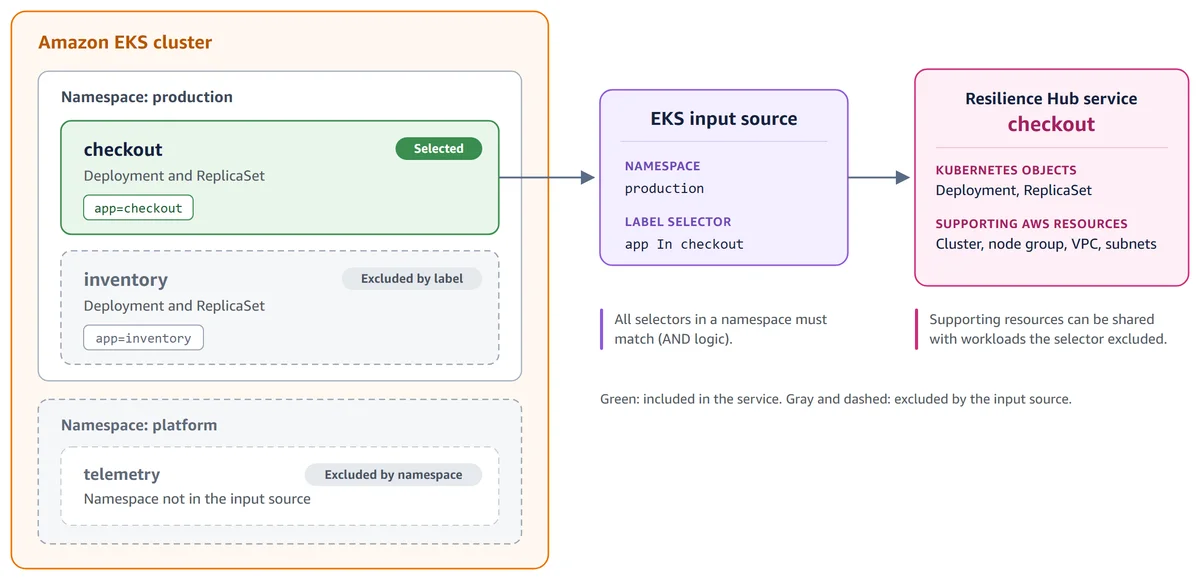Viewport: 1200px width, 580px height.
Task: Select the "Resilience Hub service" title
Action: tap(1051, 99)
